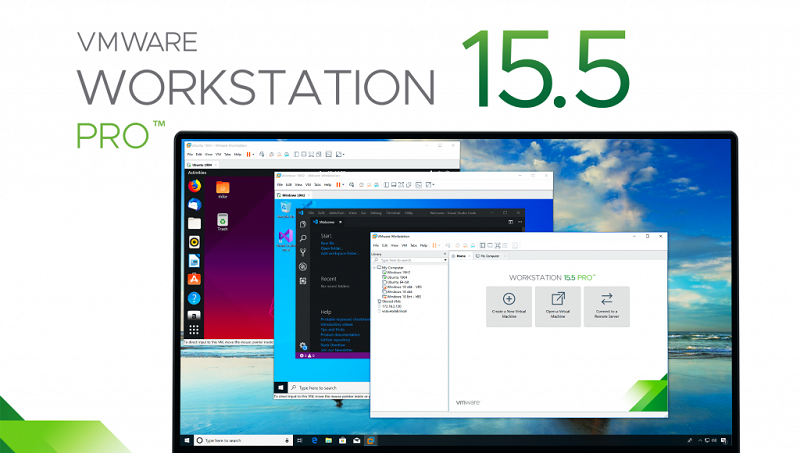Open VM menu in front VMware Workstation window
This screenshot has width=800, height=453.
[404, 245]
